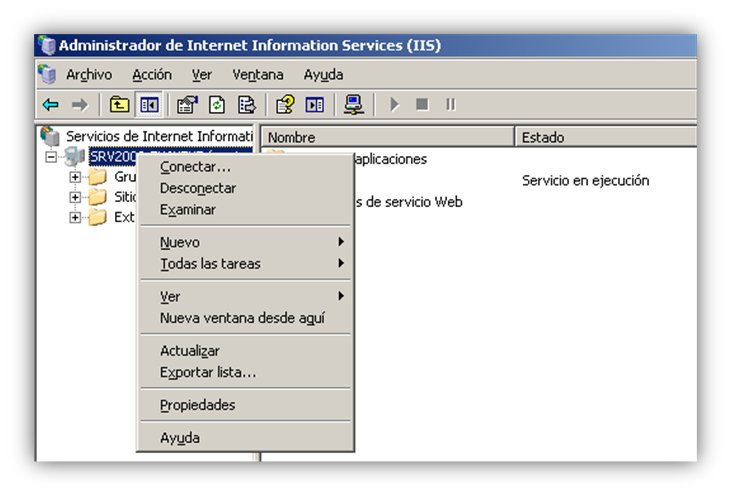Choose Conectar... from context menu
The height and width of the screenshot is (500, 731).
click(x=246, y=167)
